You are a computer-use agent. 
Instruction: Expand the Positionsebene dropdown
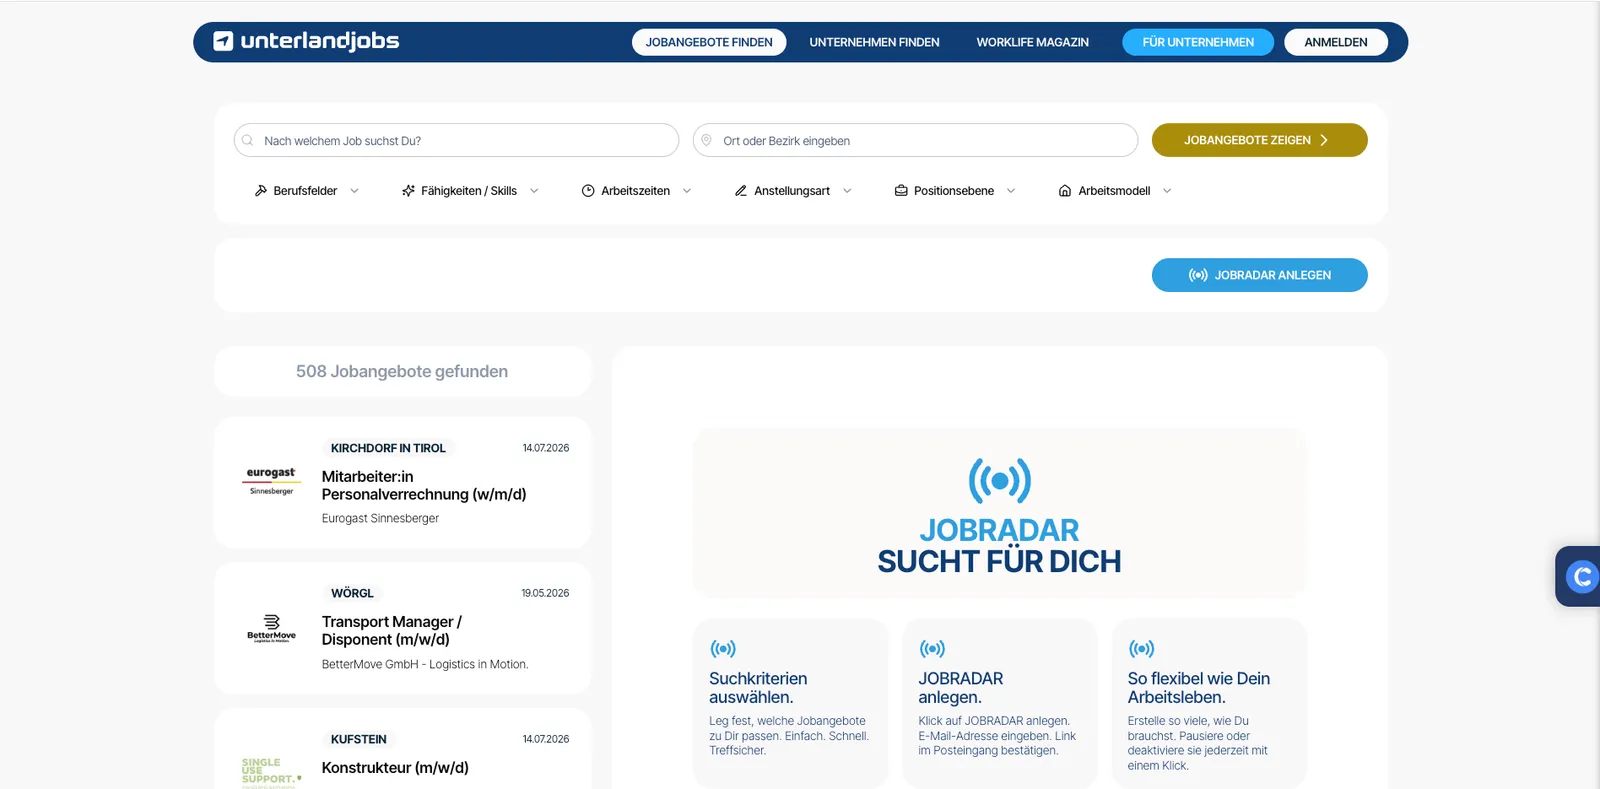click(955, 191)
